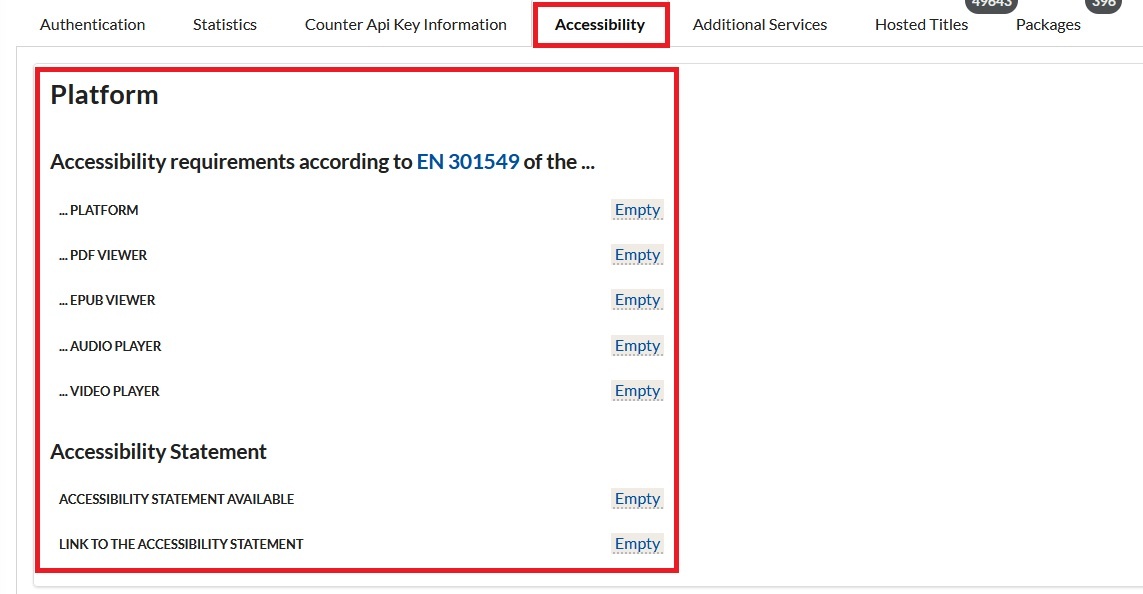Viewport: 1143px width, 594px height.
Task: Edit the Video Player Empty value
Action: coord(637,391)
